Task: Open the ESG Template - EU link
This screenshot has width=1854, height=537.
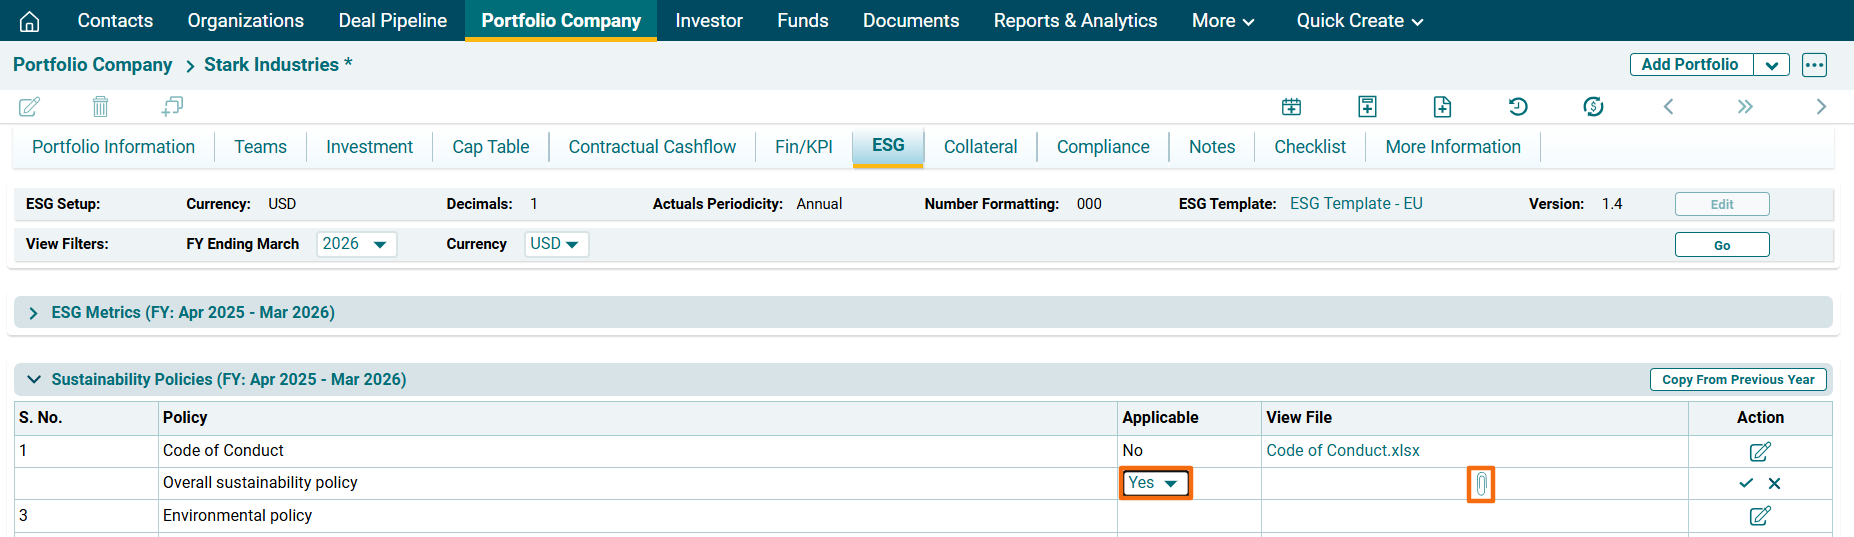Action: (1355, 204)
